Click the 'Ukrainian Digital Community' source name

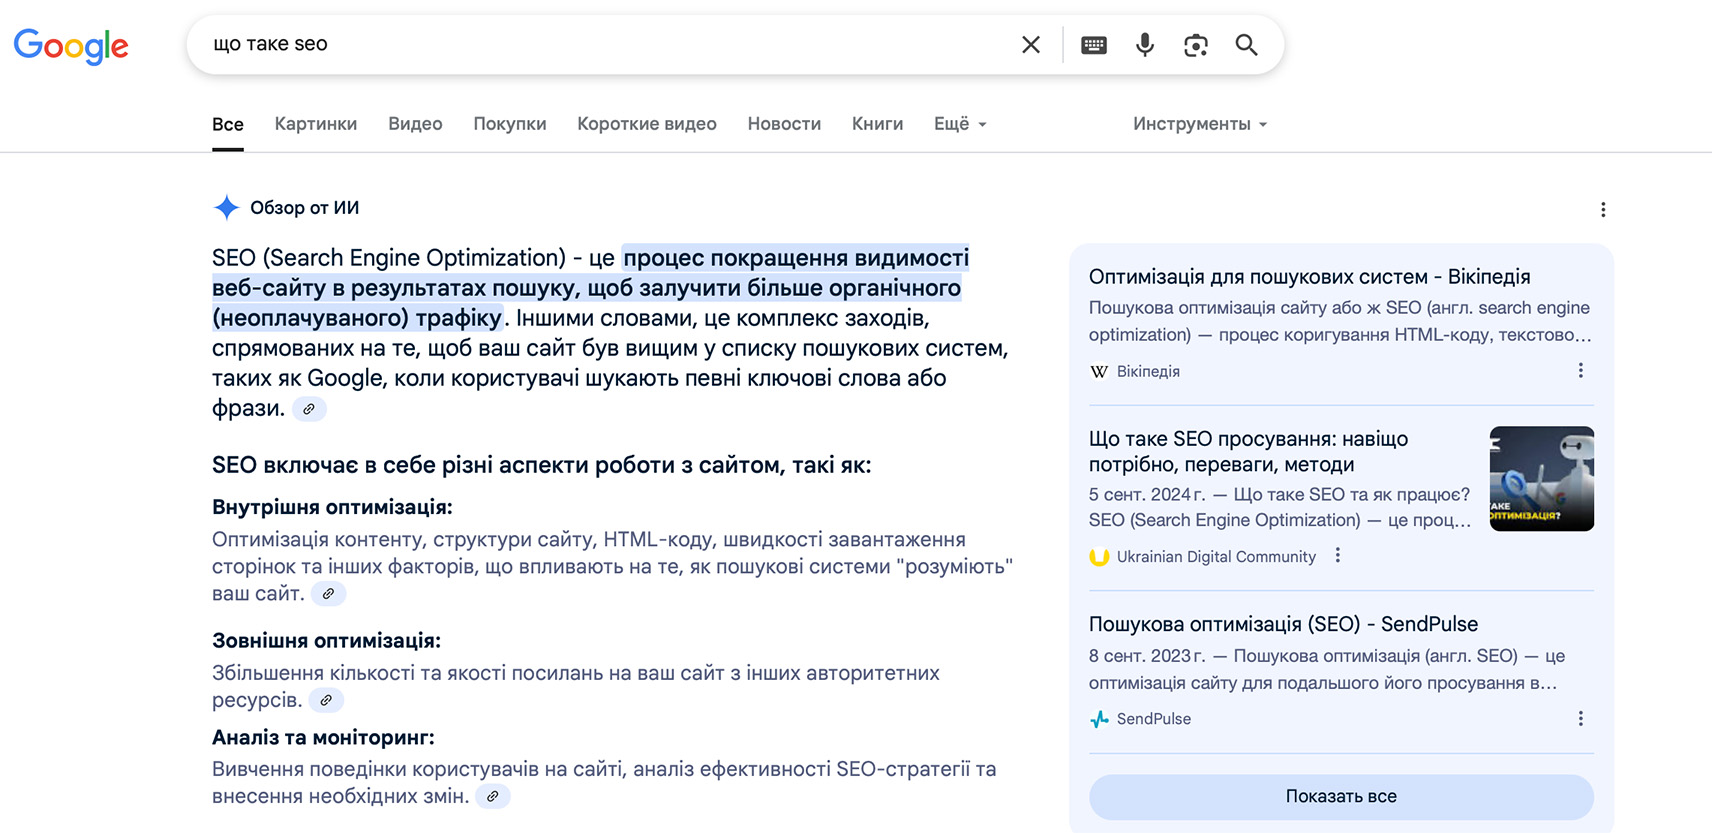[x=1216, y=557]
